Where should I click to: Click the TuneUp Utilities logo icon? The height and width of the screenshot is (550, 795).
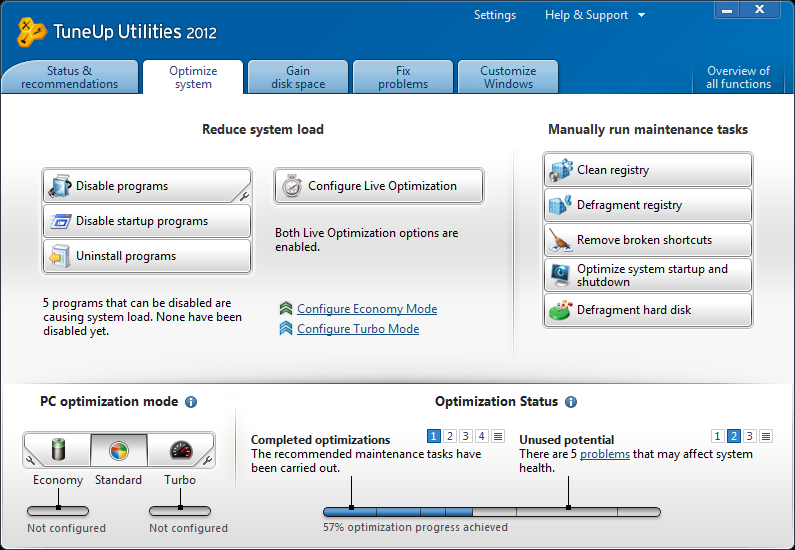pos(31,31)
